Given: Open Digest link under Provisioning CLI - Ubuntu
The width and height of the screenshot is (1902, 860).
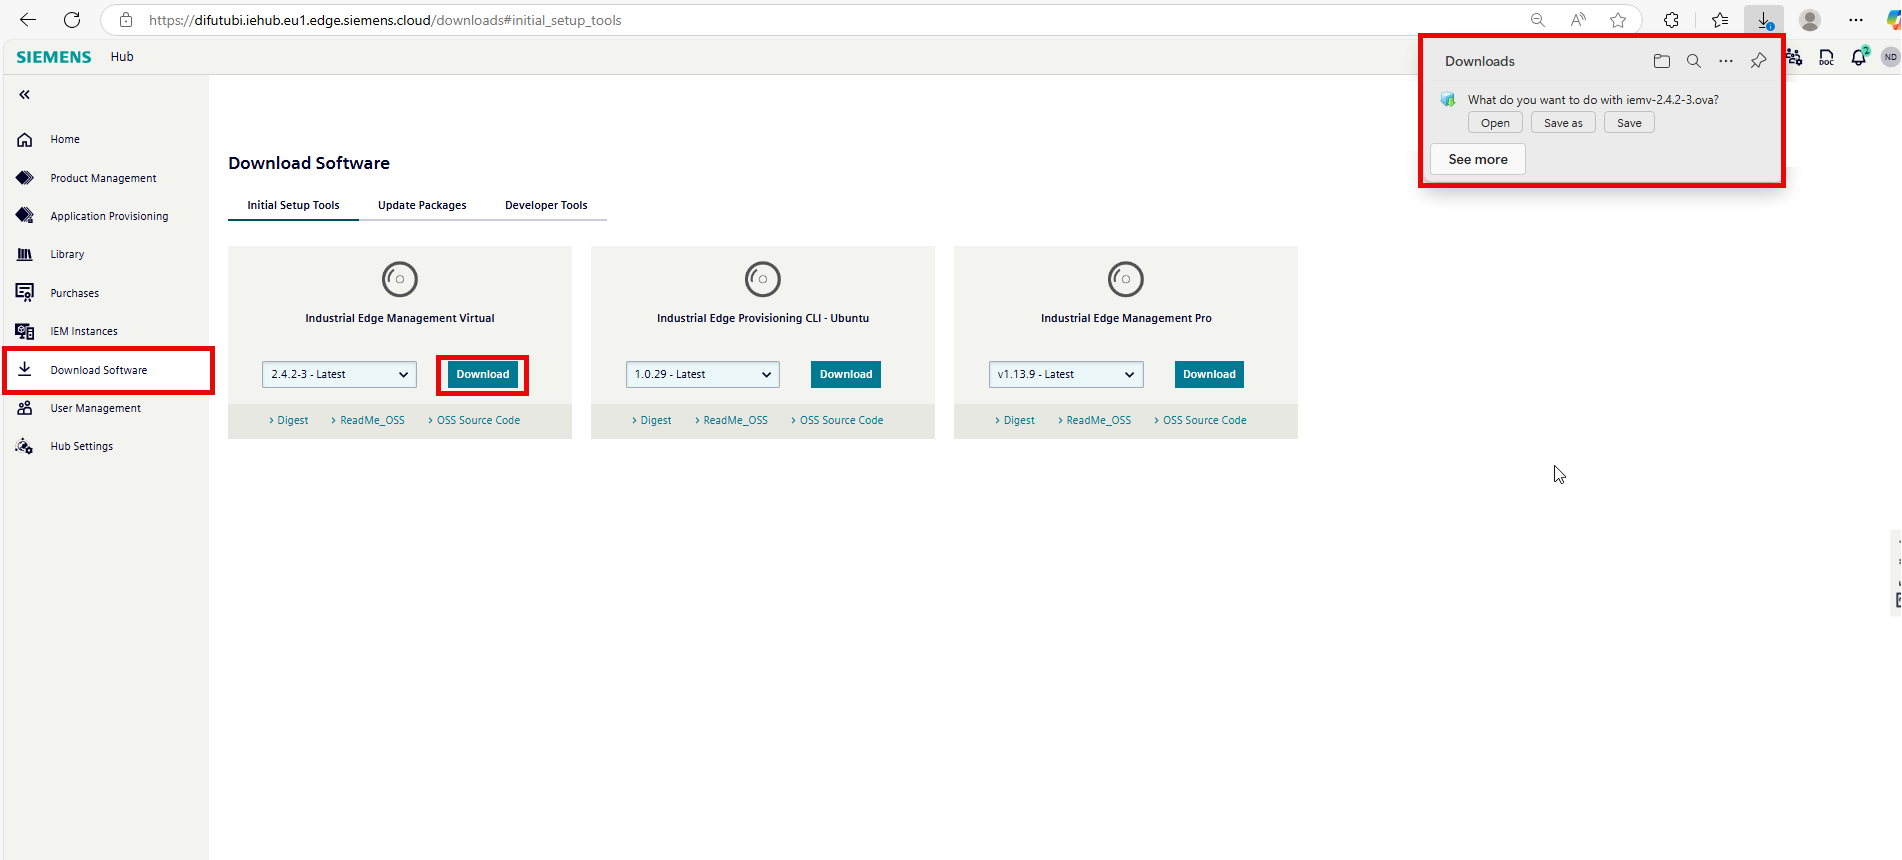Looking at the screenshot, I should [655, 421].
